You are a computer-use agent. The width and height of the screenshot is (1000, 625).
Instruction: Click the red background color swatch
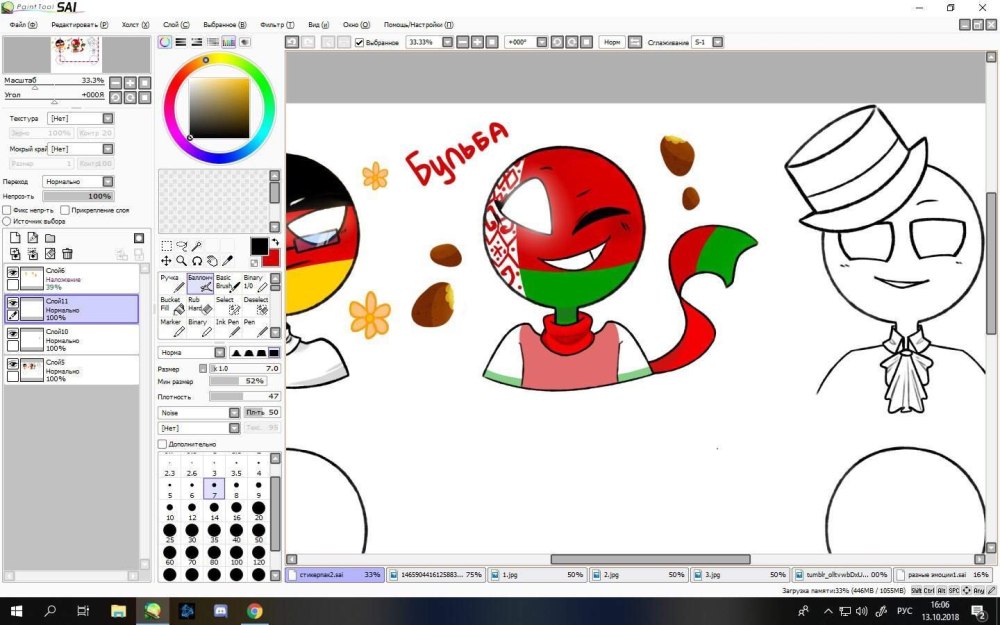(273, 259)
